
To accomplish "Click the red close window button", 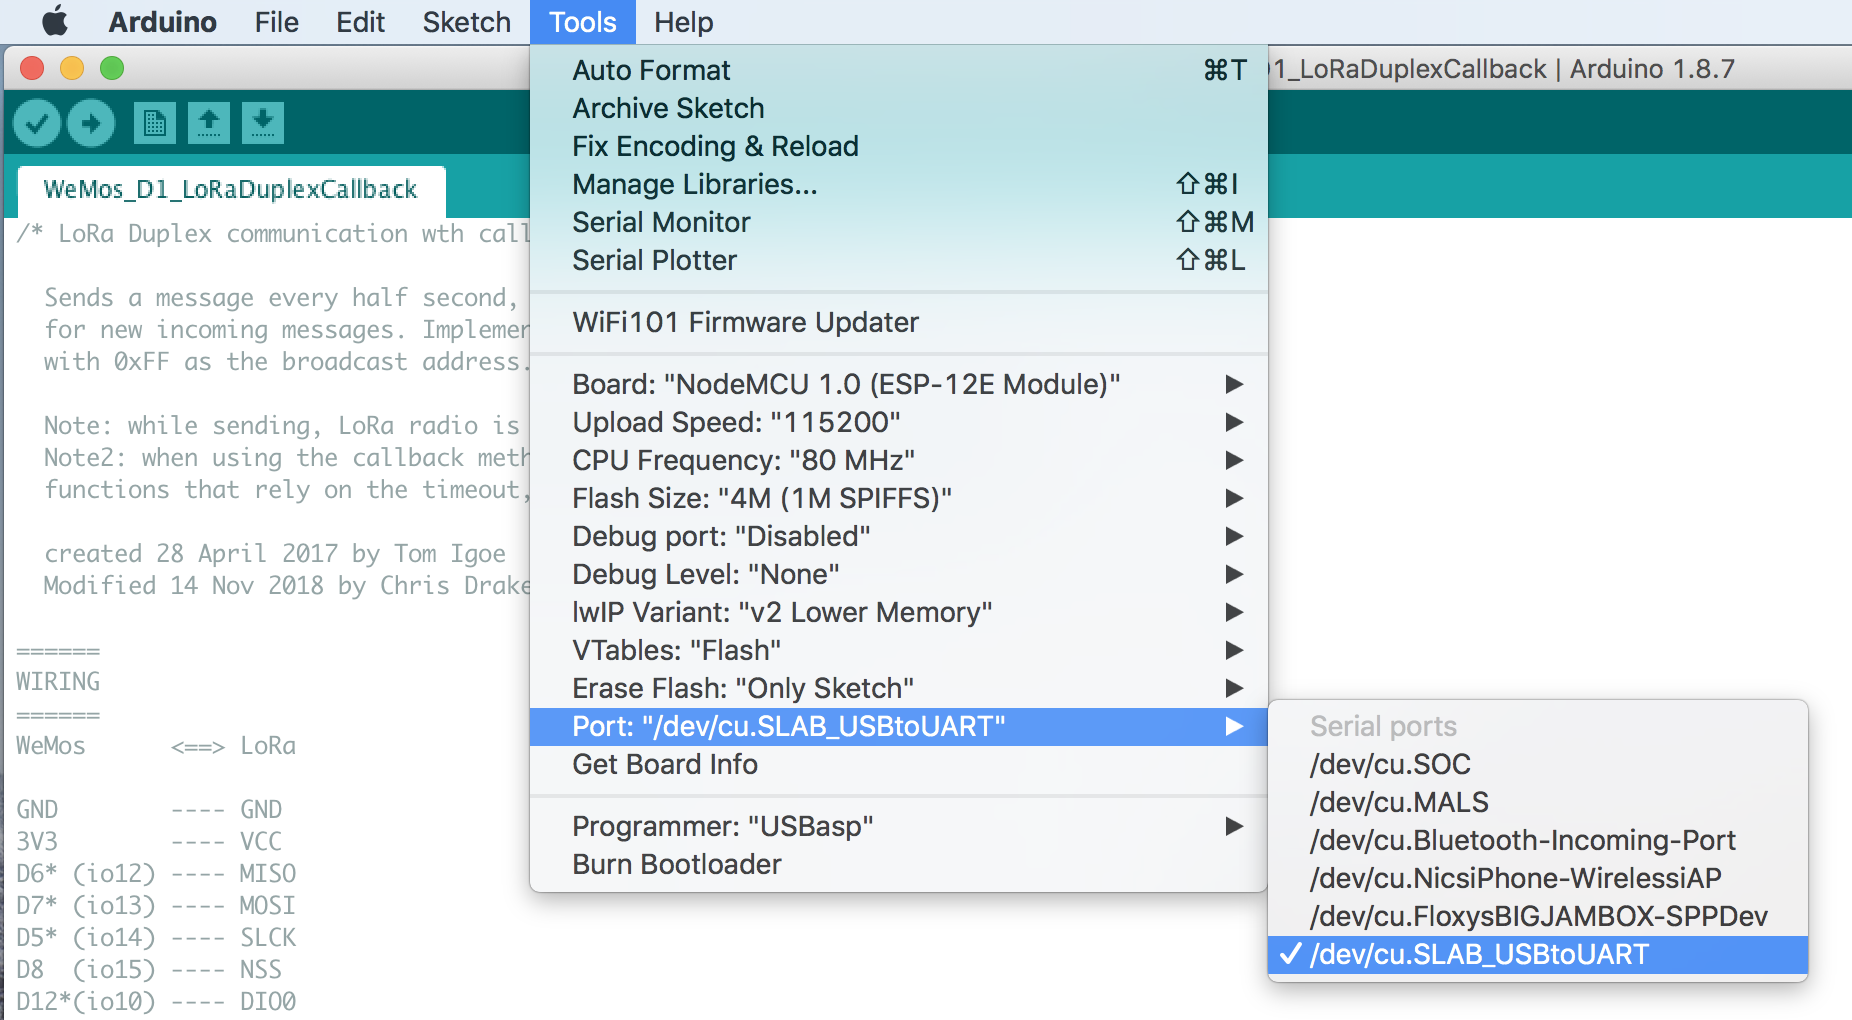I will pyautogui.click(x=32, y=68).
